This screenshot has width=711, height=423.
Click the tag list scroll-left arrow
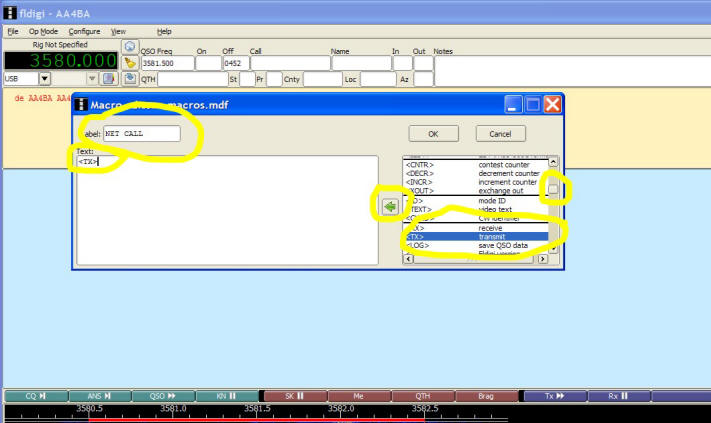click(408, 259)
